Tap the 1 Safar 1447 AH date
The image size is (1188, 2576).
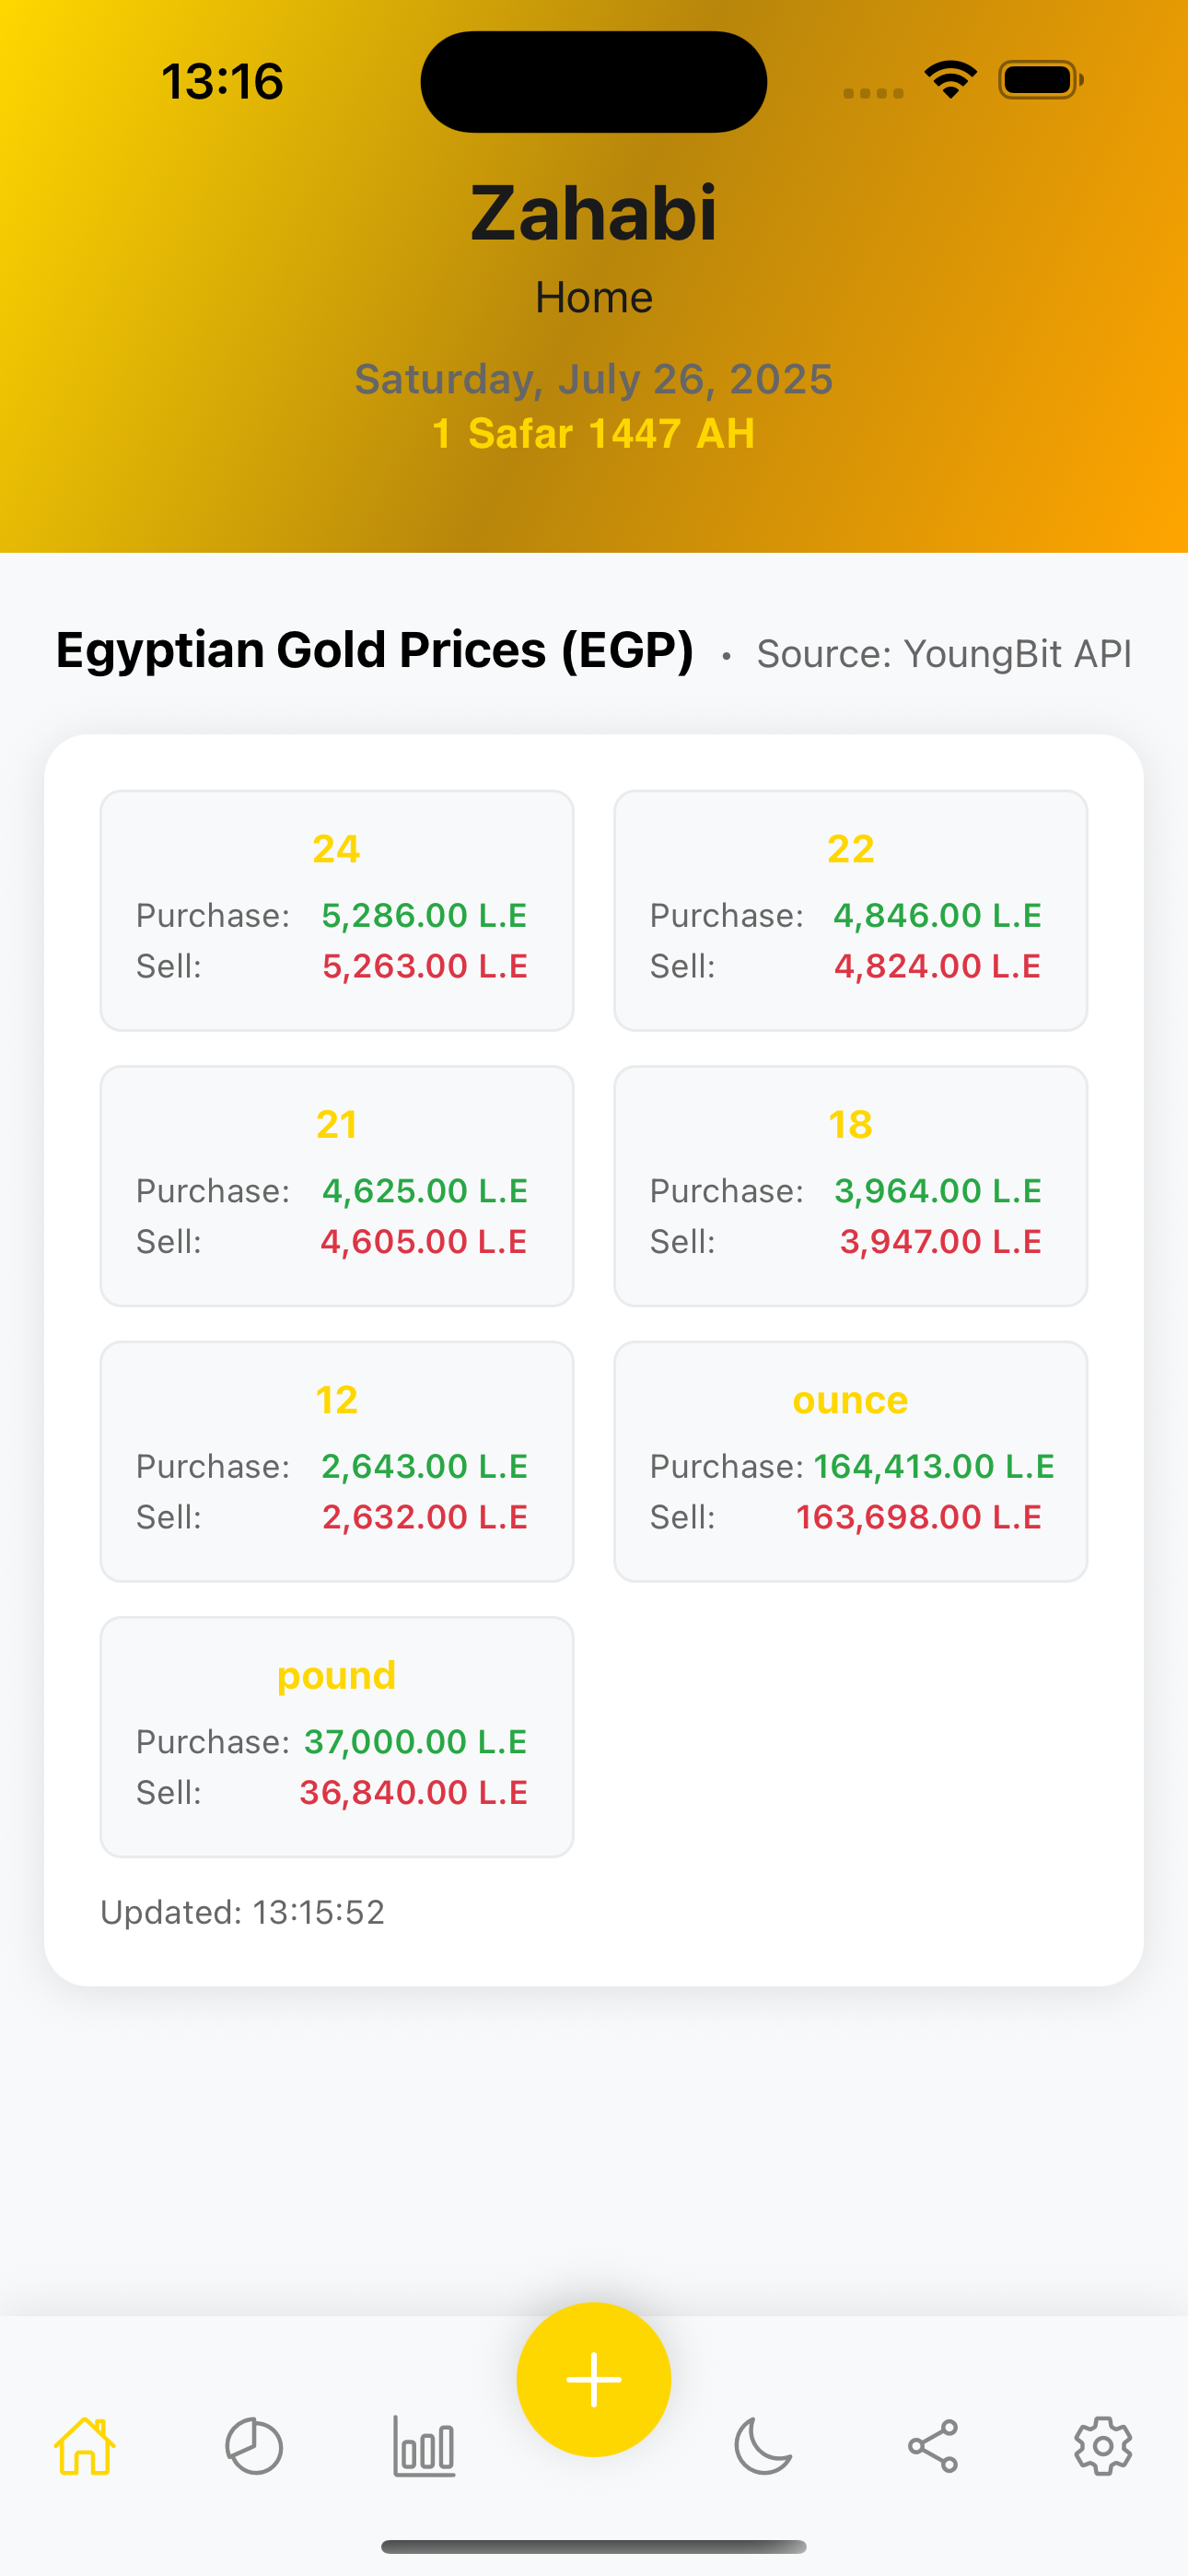tap(594, 433)
